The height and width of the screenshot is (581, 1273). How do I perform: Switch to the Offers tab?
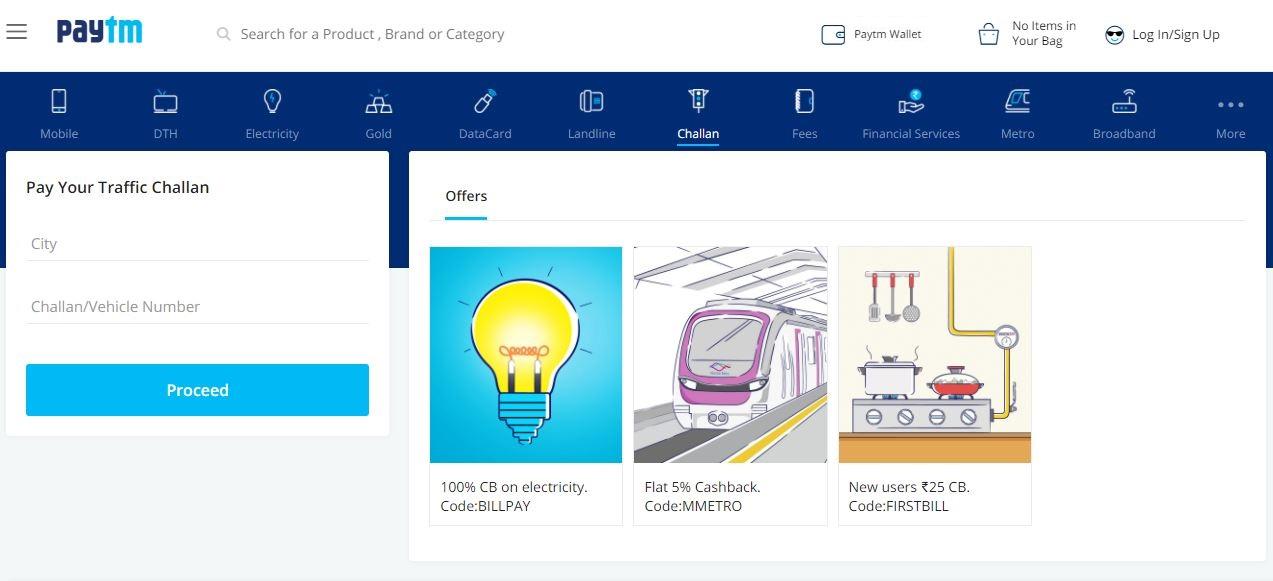(466, 196)
